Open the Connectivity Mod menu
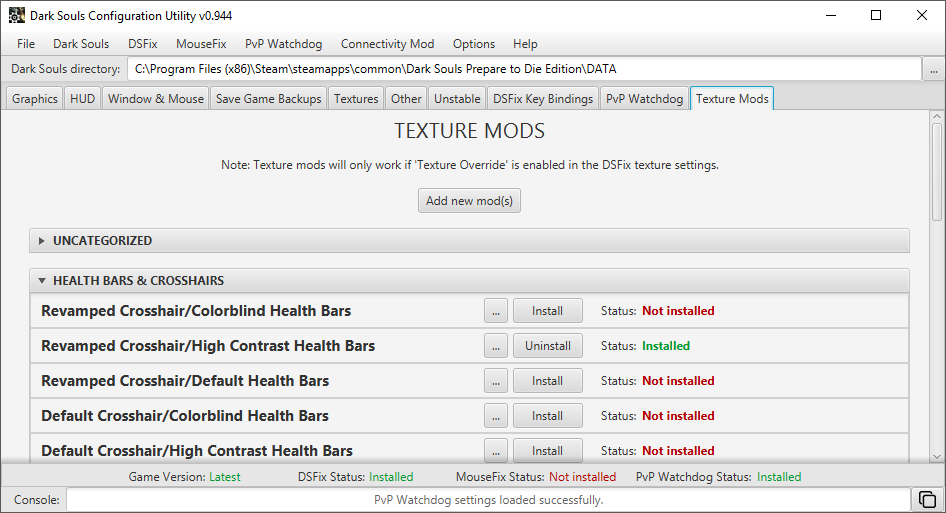The width and height of the screenshot is (946, 513). tap(387, 44)
